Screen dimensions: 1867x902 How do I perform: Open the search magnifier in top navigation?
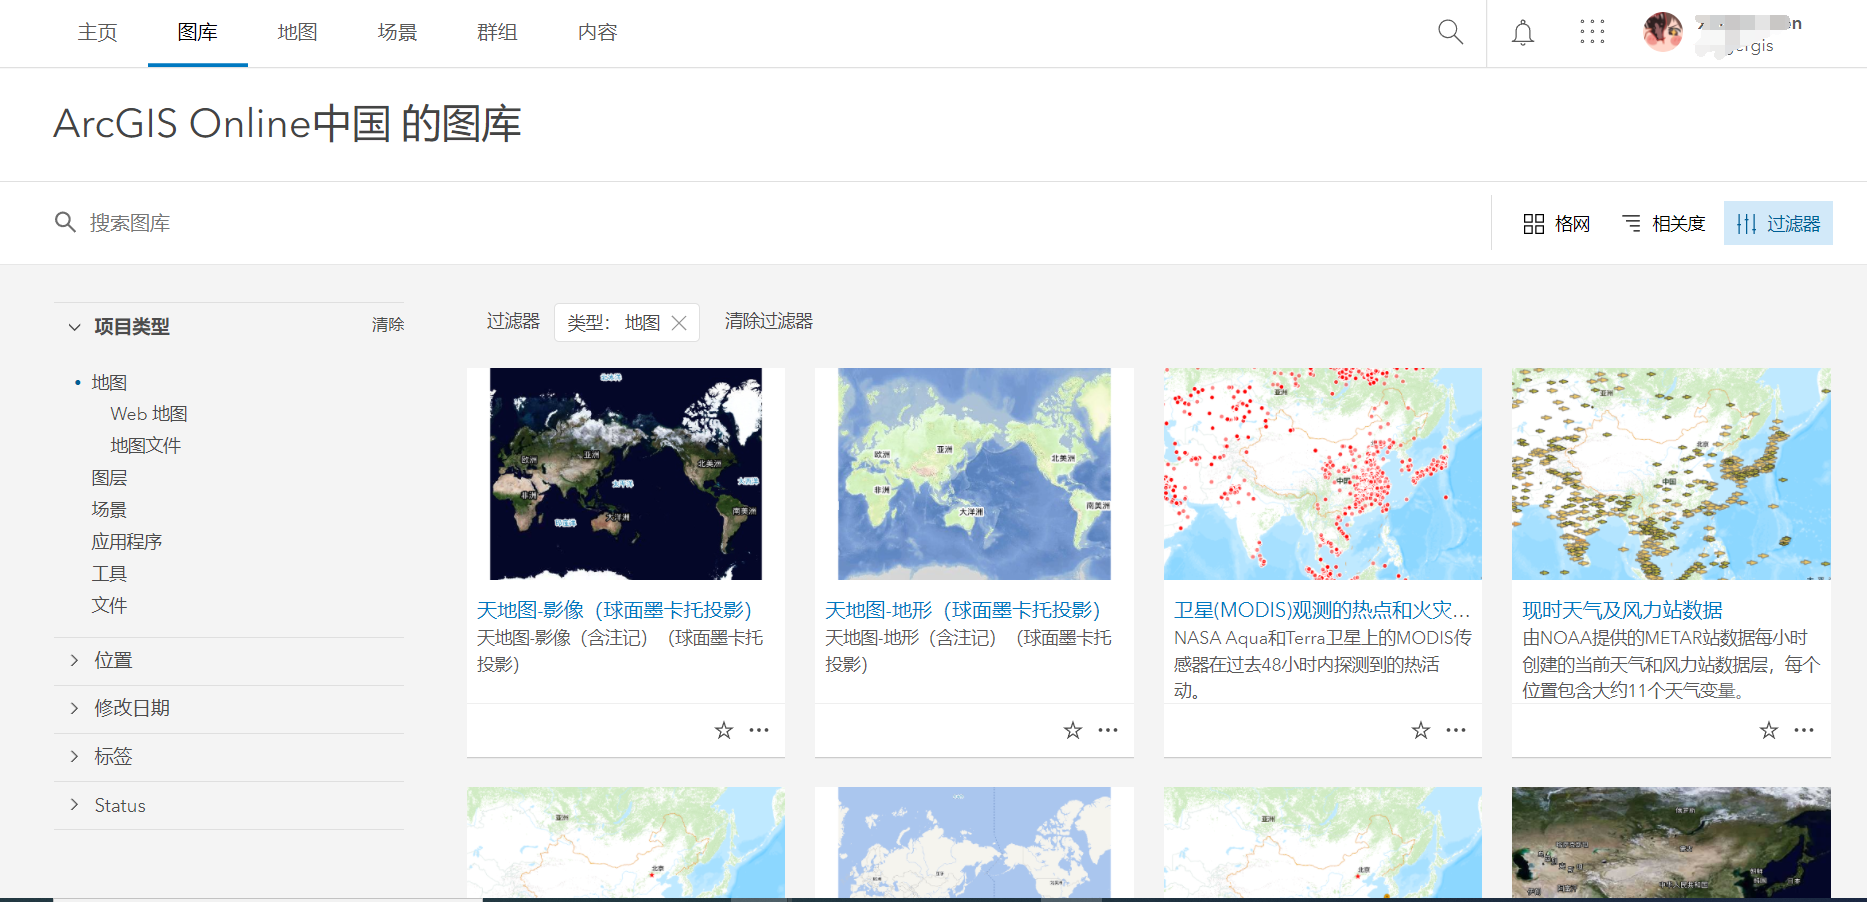click(1450, 32)
